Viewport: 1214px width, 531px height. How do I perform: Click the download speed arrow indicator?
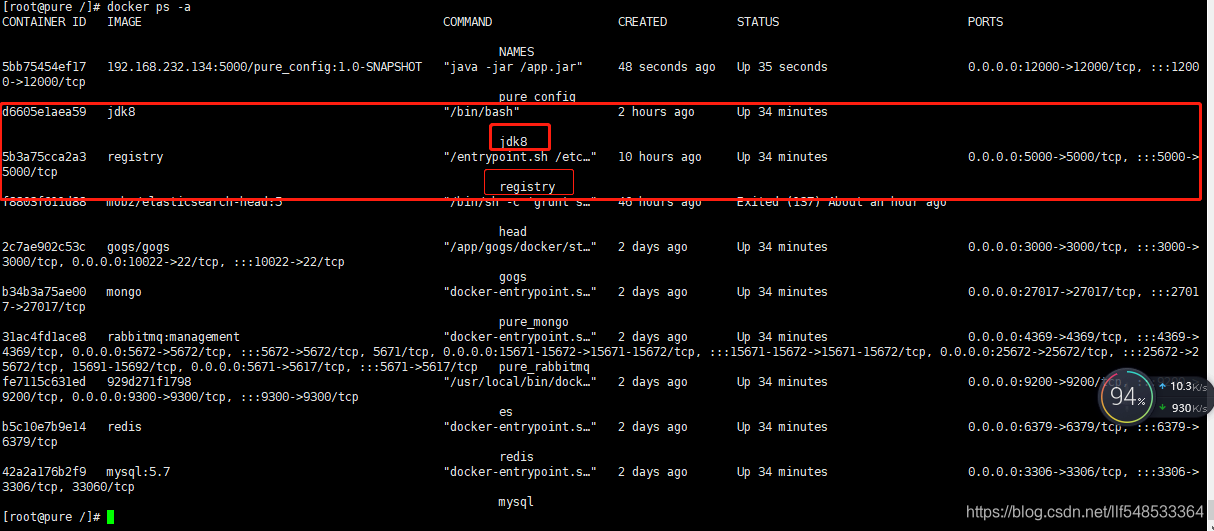click(1163, 408)
